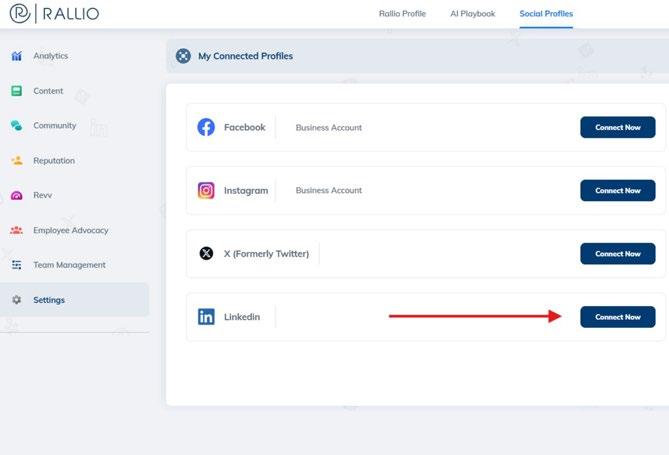Image resolution: width=669 pixels, height=455 pixels.
Task: Connect X (Formerly Twitter) now
Action: (x=618, y=254)
